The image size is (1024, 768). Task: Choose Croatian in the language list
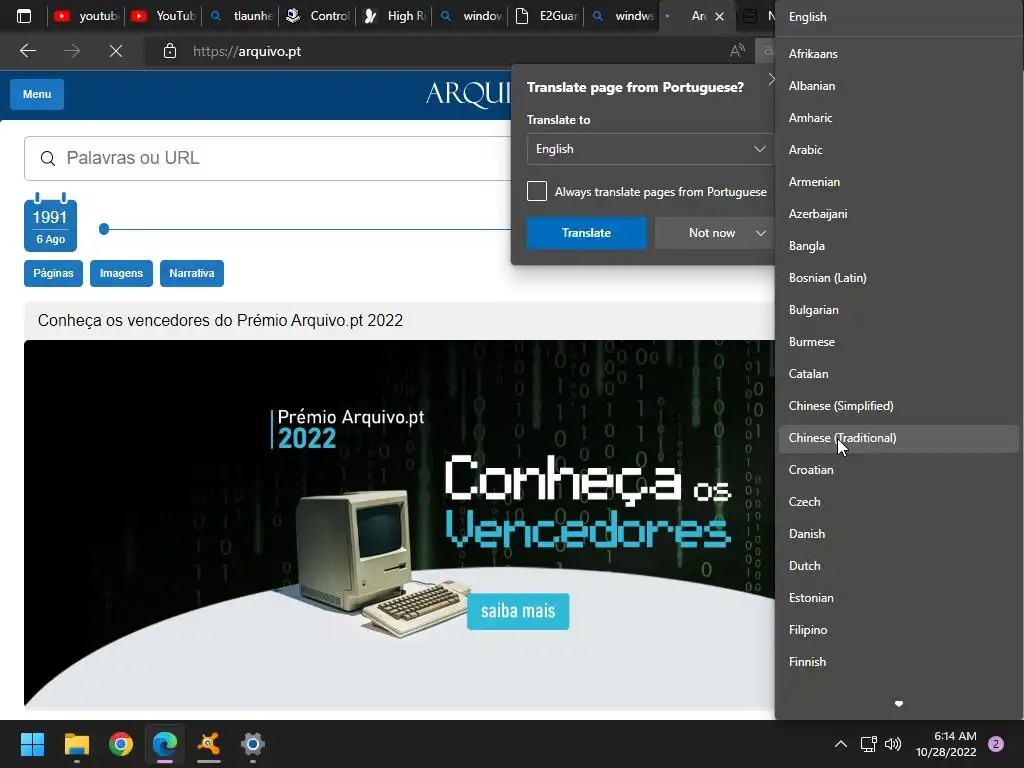click(899, 470)
